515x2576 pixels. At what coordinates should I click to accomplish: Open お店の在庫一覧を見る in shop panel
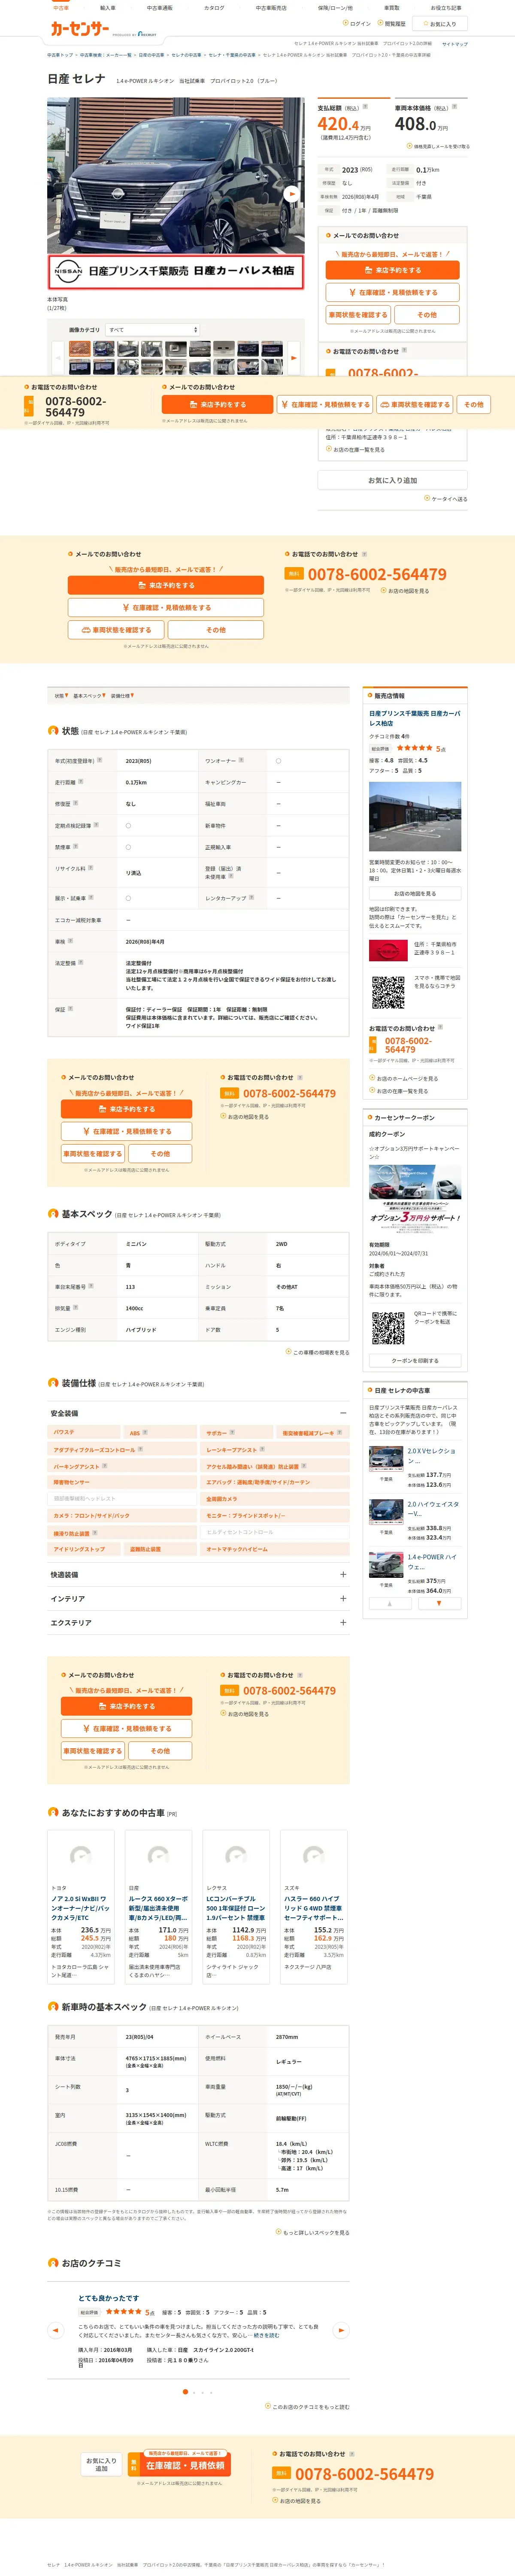click(399, 1091)
